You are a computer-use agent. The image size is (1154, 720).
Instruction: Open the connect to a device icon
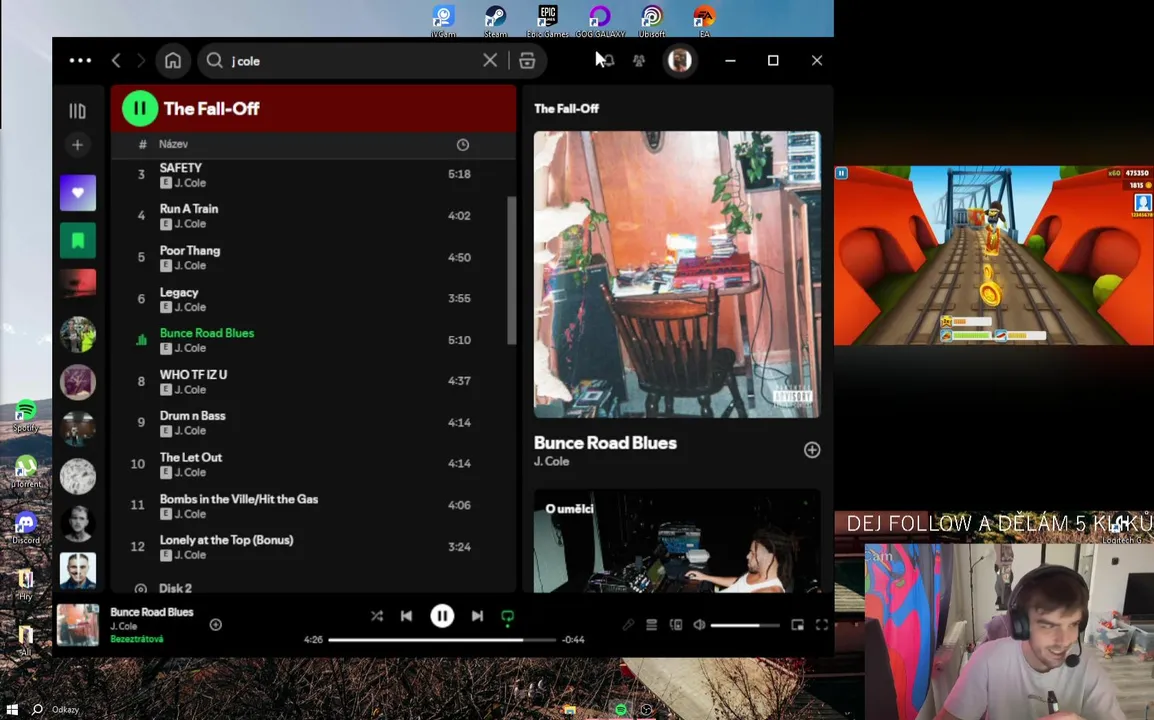[676, 625]
